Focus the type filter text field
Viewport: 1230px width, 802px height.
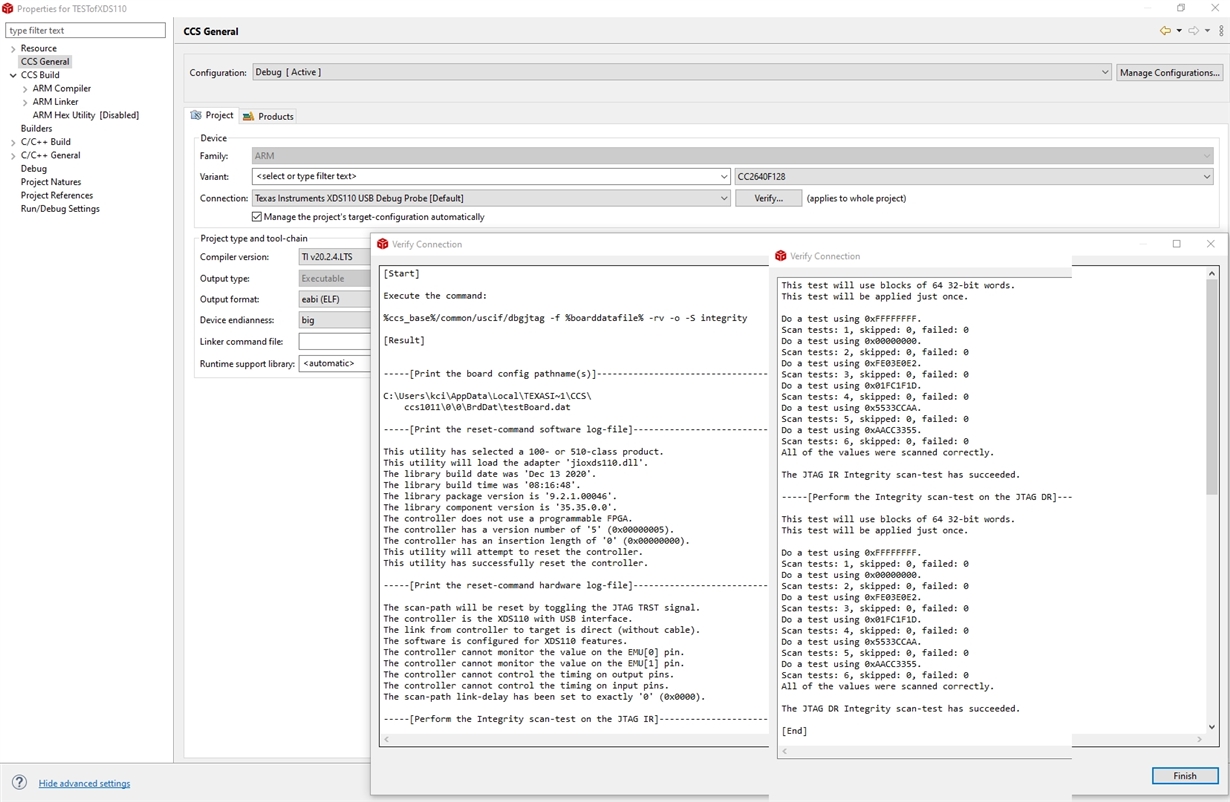[86, 30]
